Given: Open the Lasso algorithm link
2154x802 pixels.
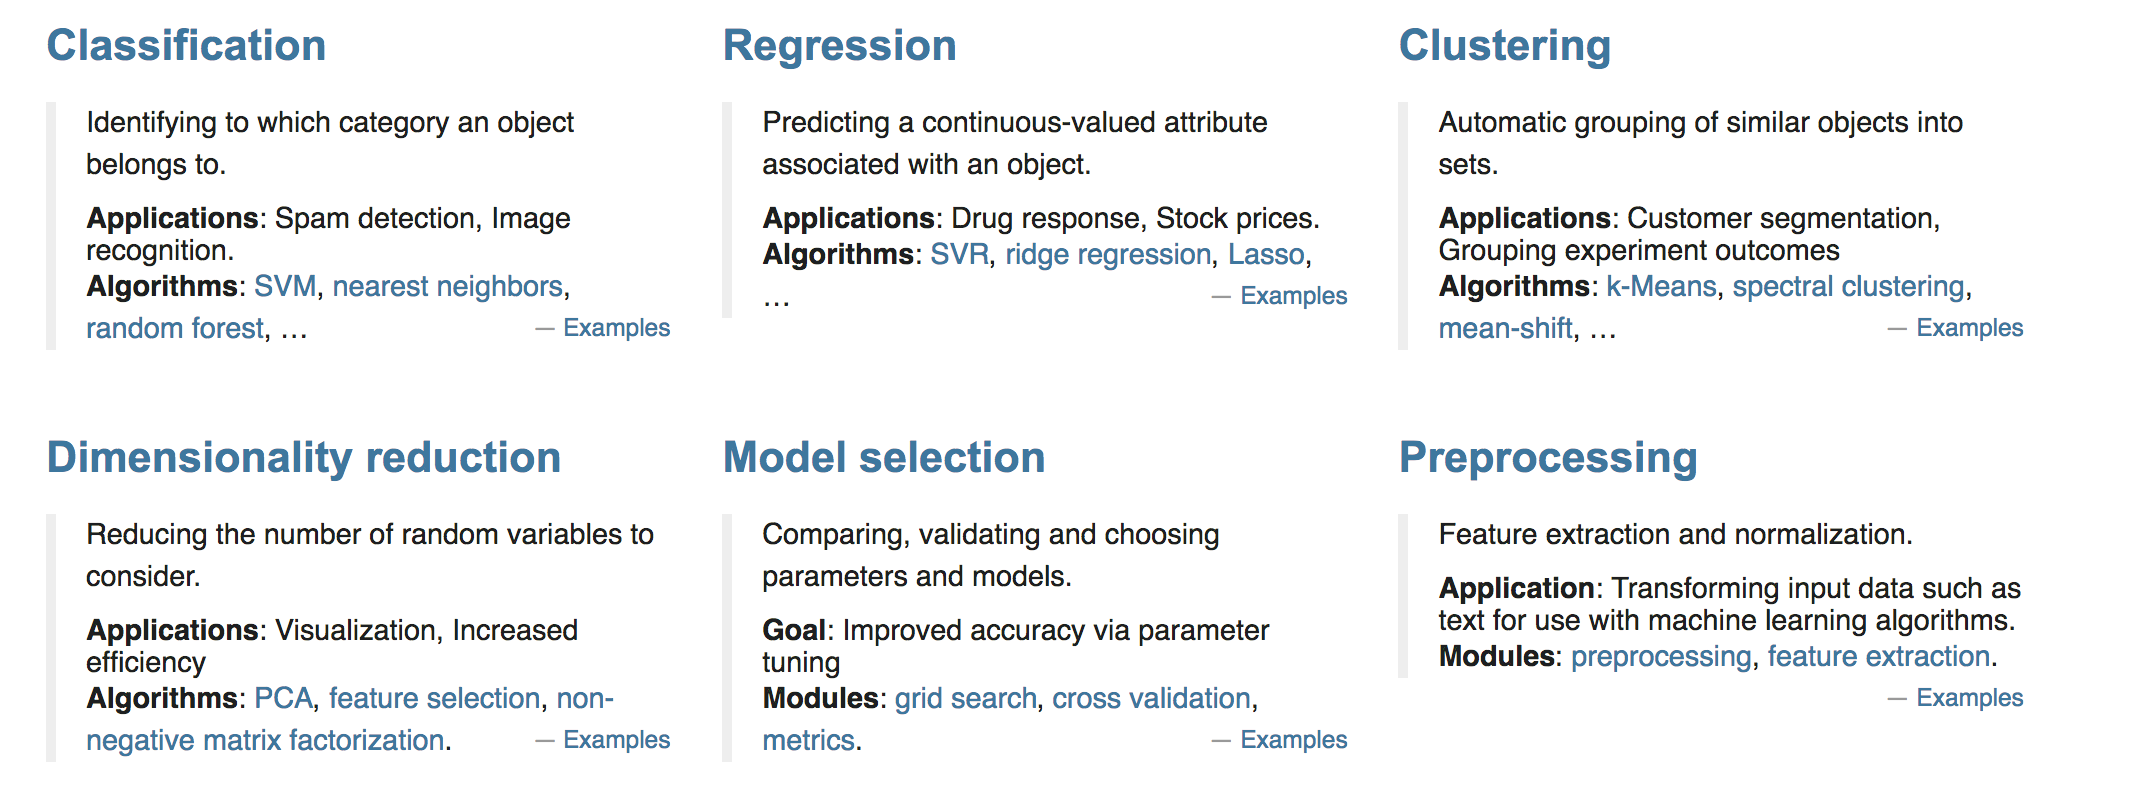Looking at the screenshot, I should coord(1267,255).
